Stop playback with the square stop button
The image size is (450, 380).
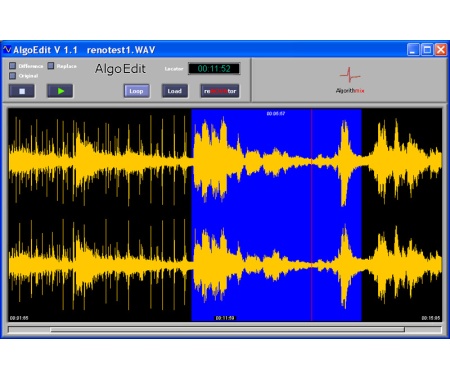[x=22, y=91]
